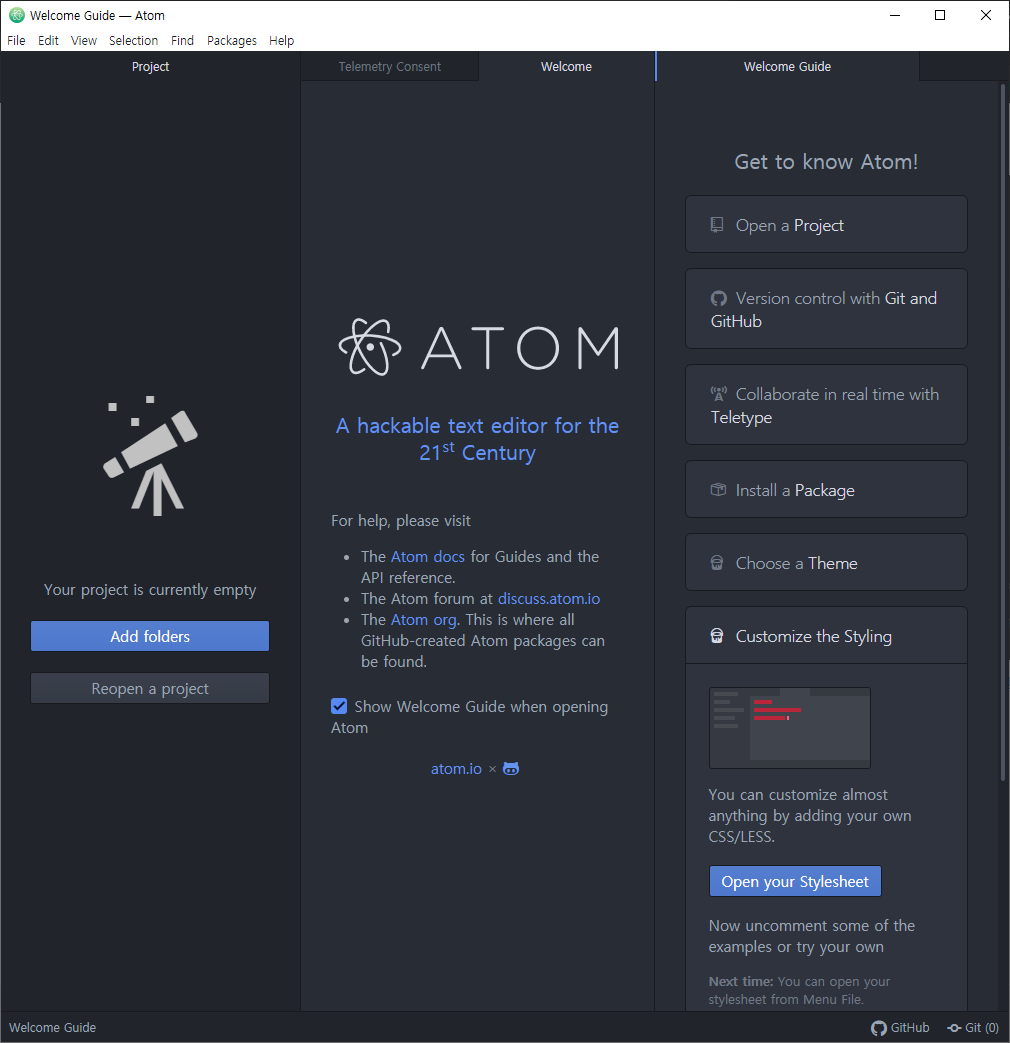
Task: Open the Edit menu
Action: click(x=48, y=41)
